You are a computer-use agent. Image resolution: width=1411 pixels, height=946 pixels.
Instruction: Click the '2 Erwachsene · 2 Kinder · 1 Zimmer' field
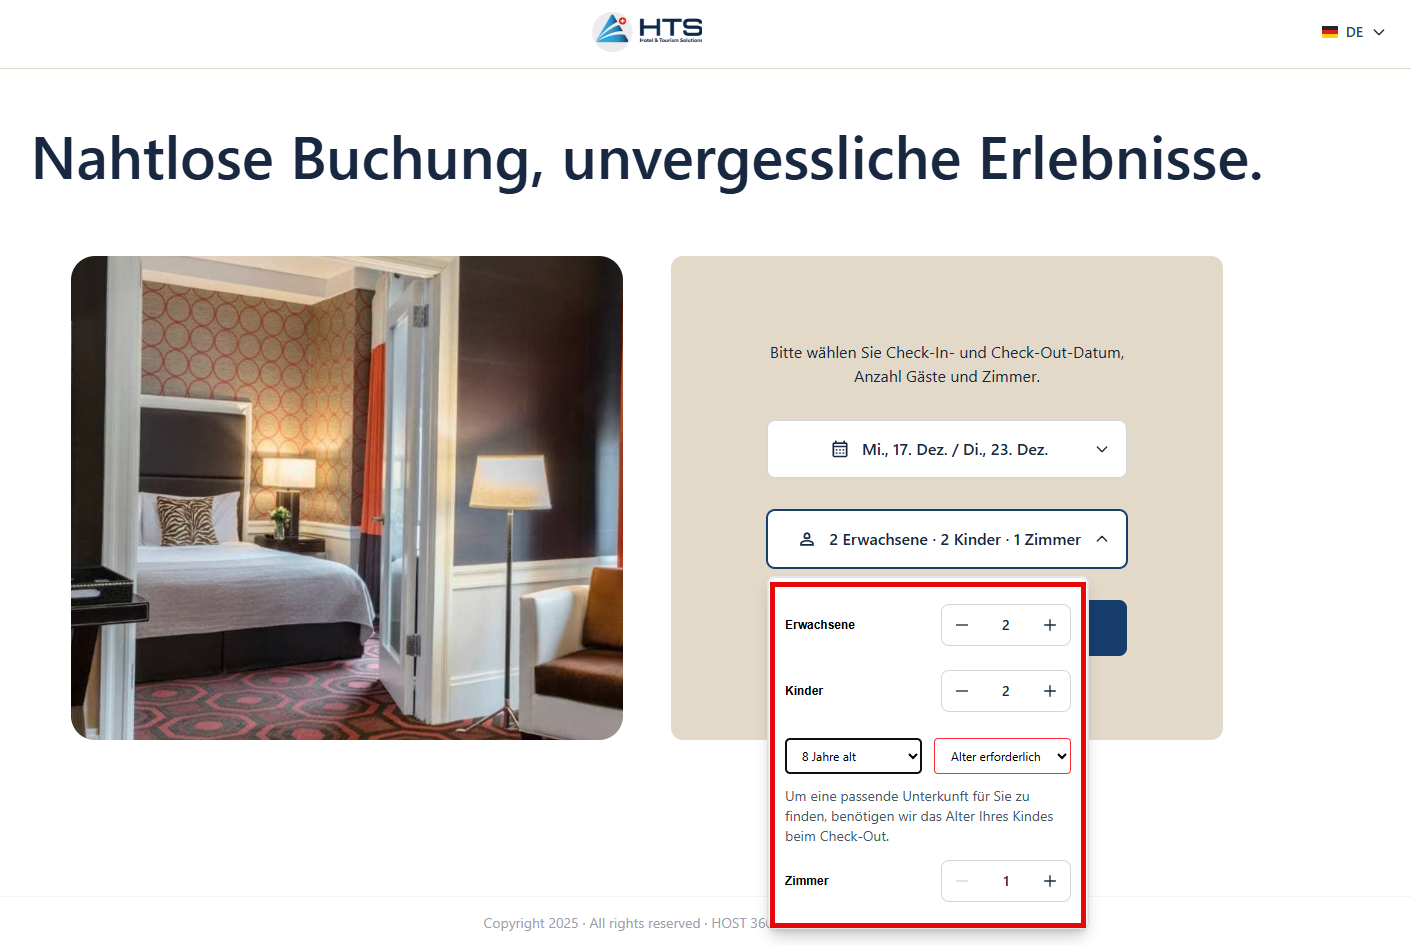947,539
